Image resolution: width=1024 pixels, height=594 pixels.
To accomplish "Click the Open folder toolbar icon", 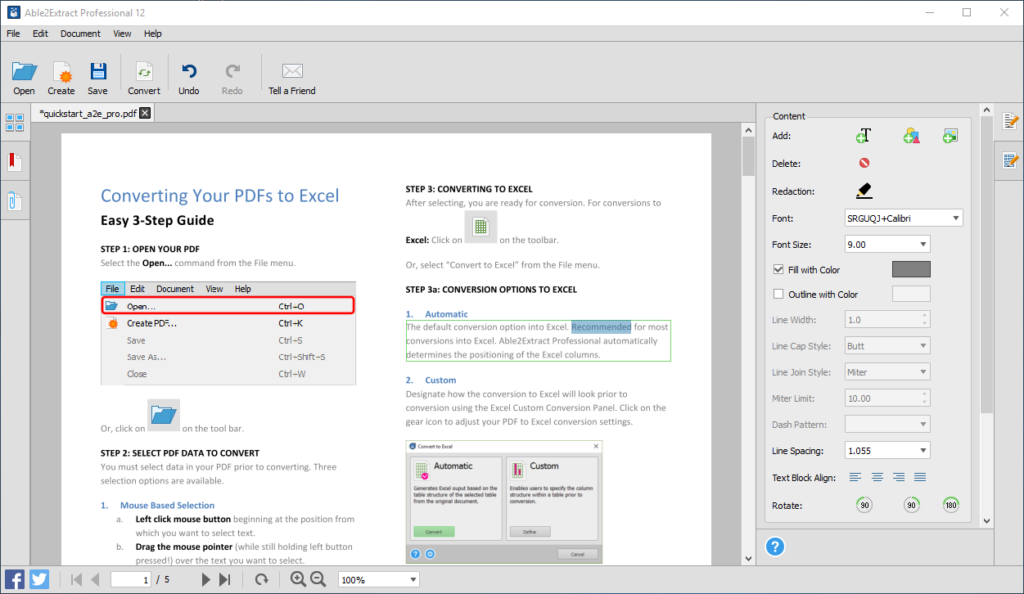I will (24, 71).
